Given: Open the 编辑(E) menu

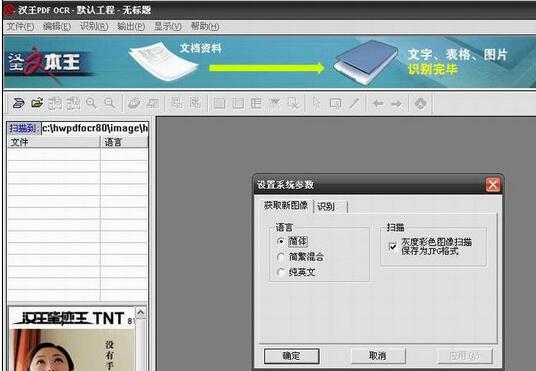Looking at the screenshot, I should [x=57, y=27].
